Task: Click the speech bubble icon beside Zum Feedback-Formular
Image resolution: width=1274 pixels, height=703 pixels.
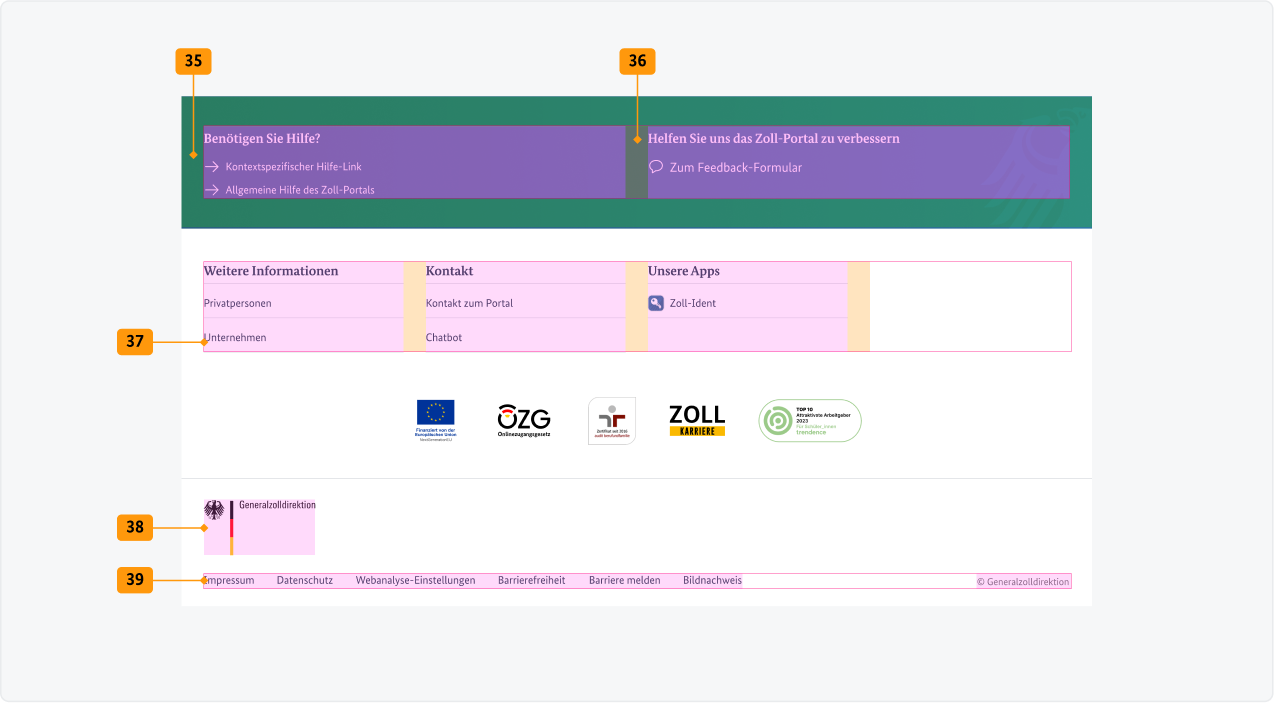Action: 655,167
